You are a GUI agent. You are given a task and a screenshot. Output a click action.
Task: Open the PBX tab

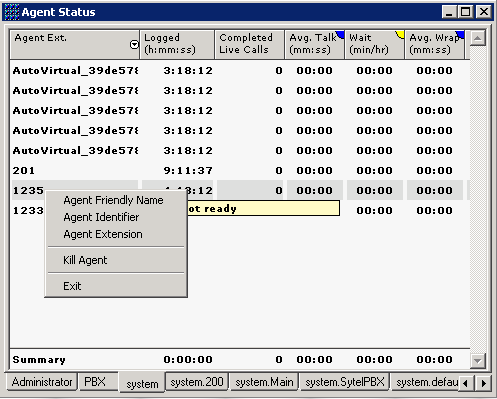(x=95, y=382)
